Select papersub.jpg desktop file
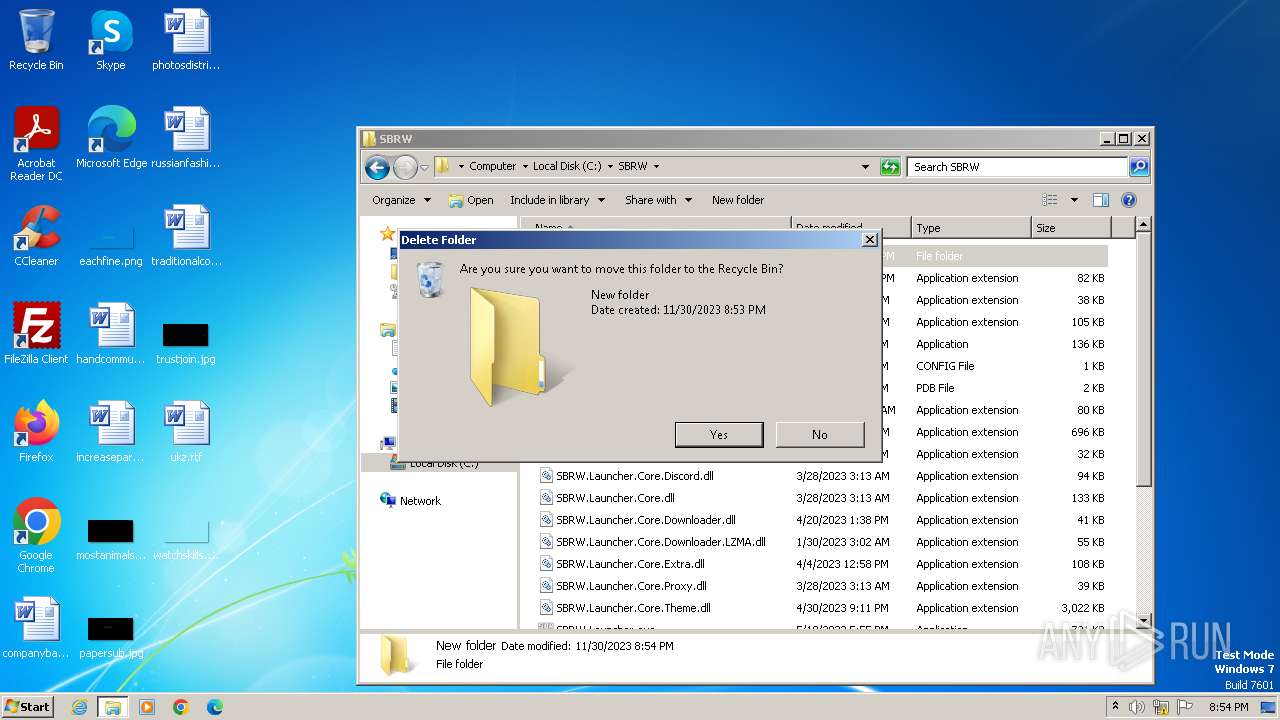 point(111,638)
